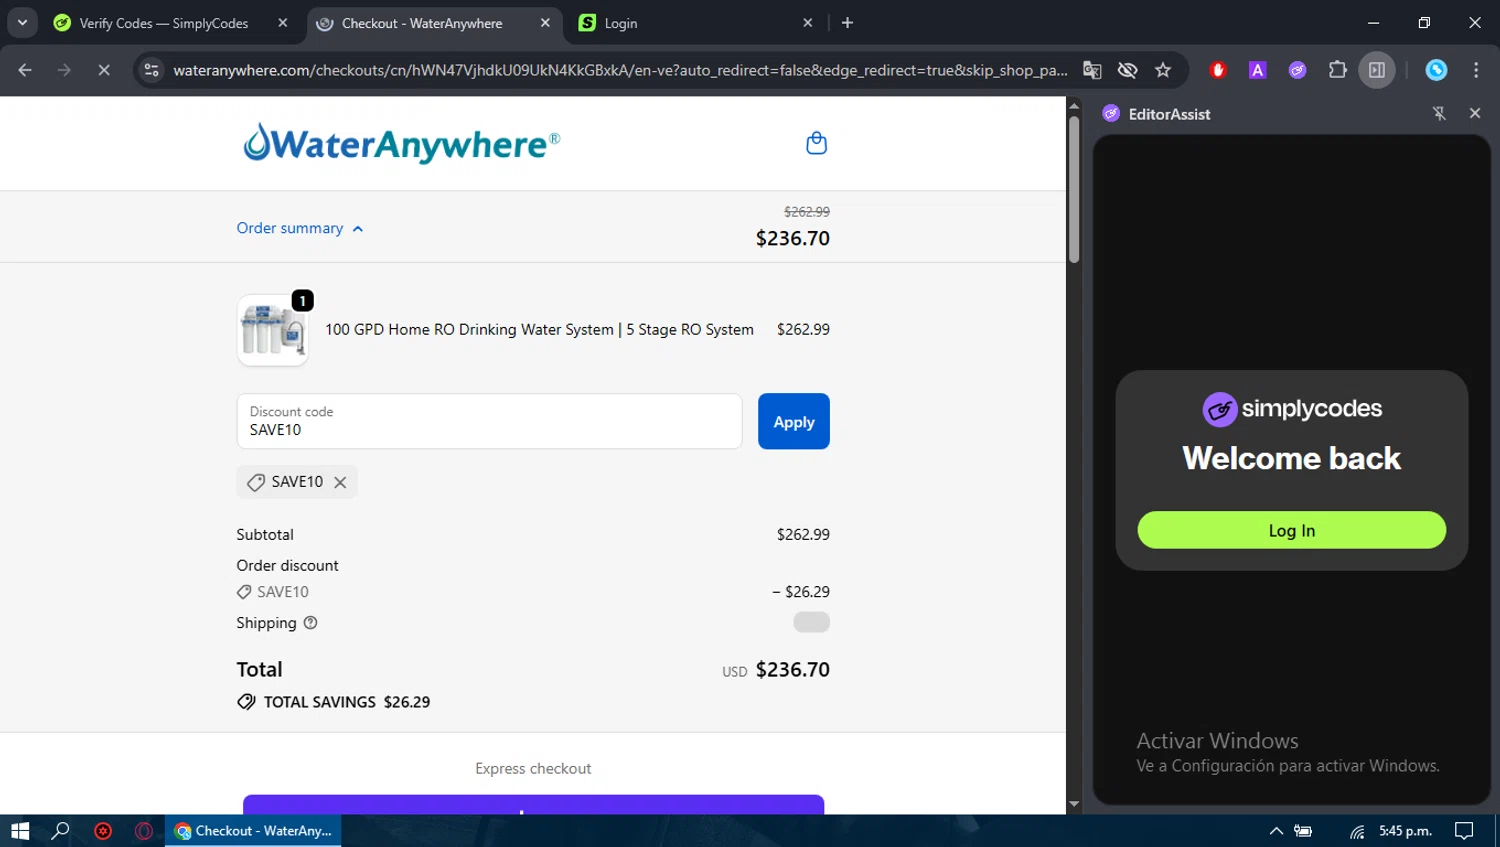The width and height of the screenshot is (1500, 847).
Task: Click into the Discount code field
Action: (489, 421)
